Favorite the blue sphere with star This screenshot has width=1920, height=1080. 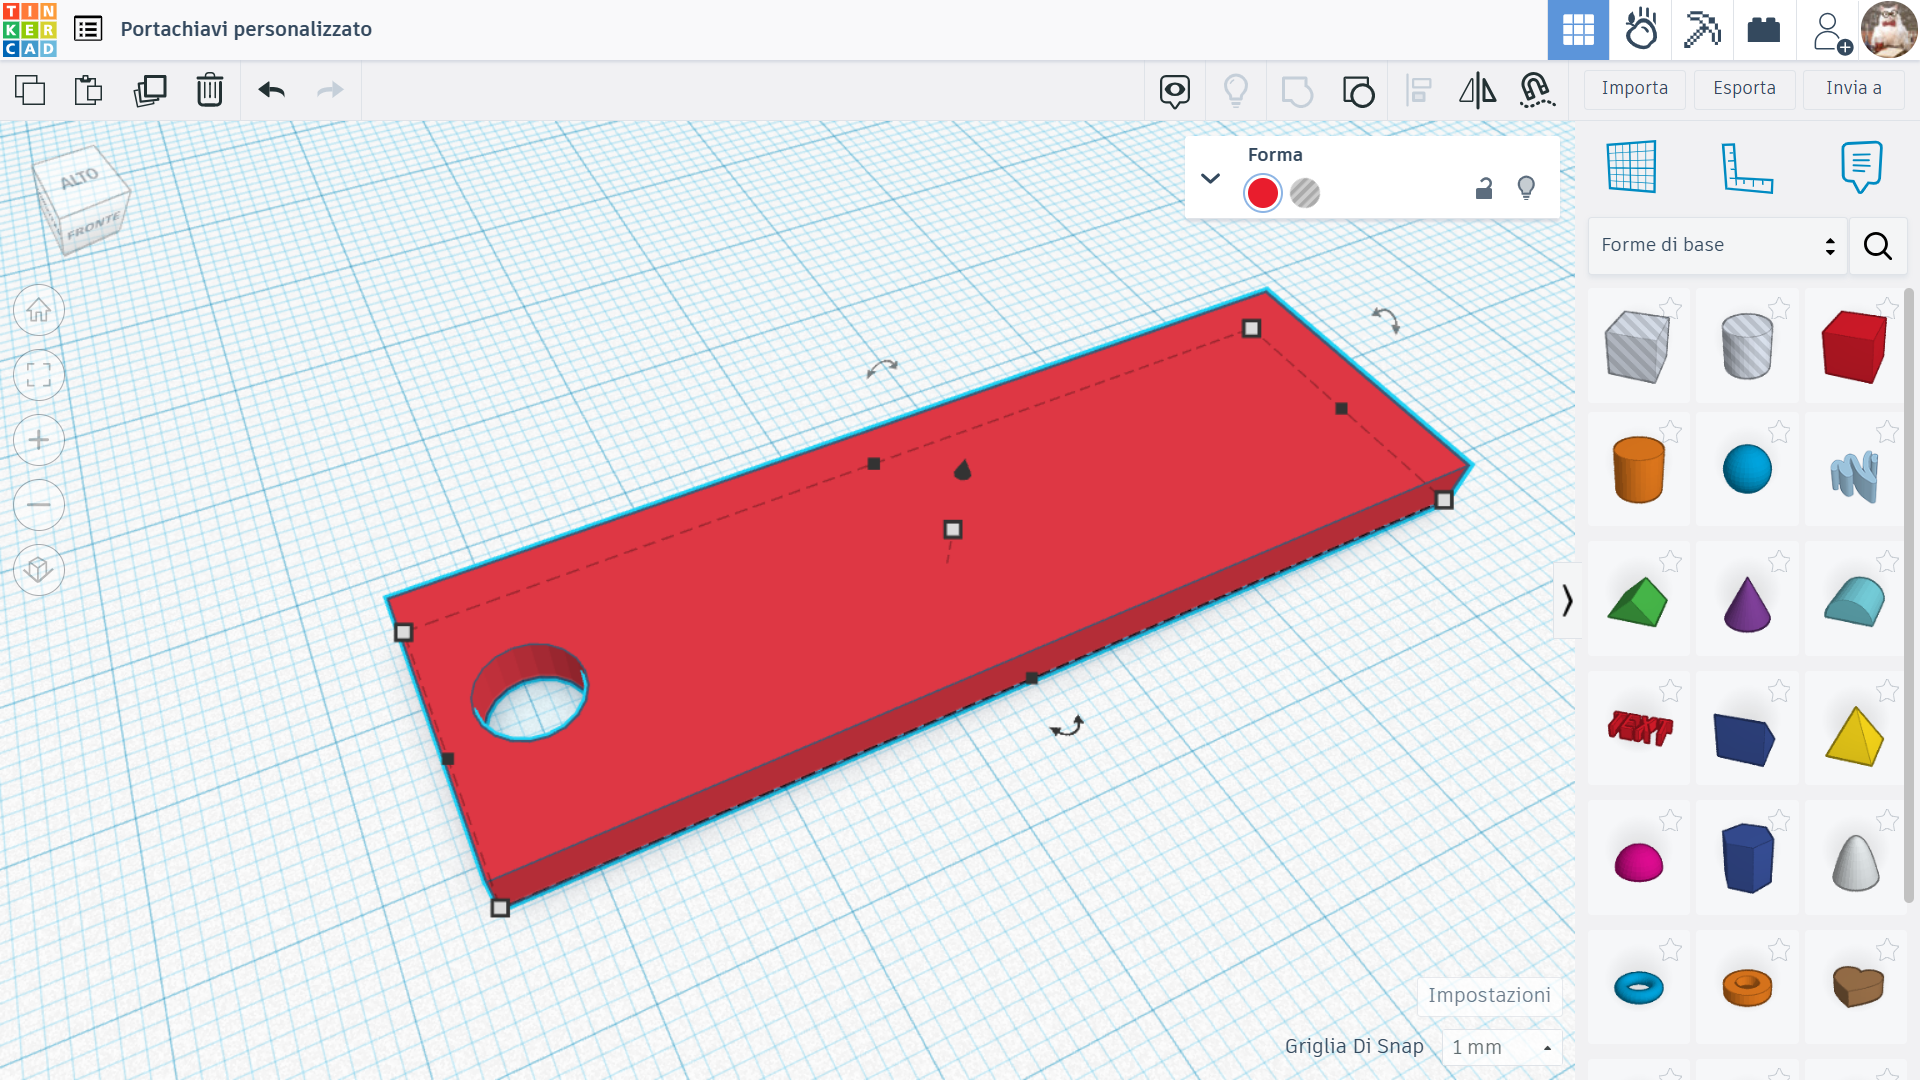click(x=1779, y=432)
